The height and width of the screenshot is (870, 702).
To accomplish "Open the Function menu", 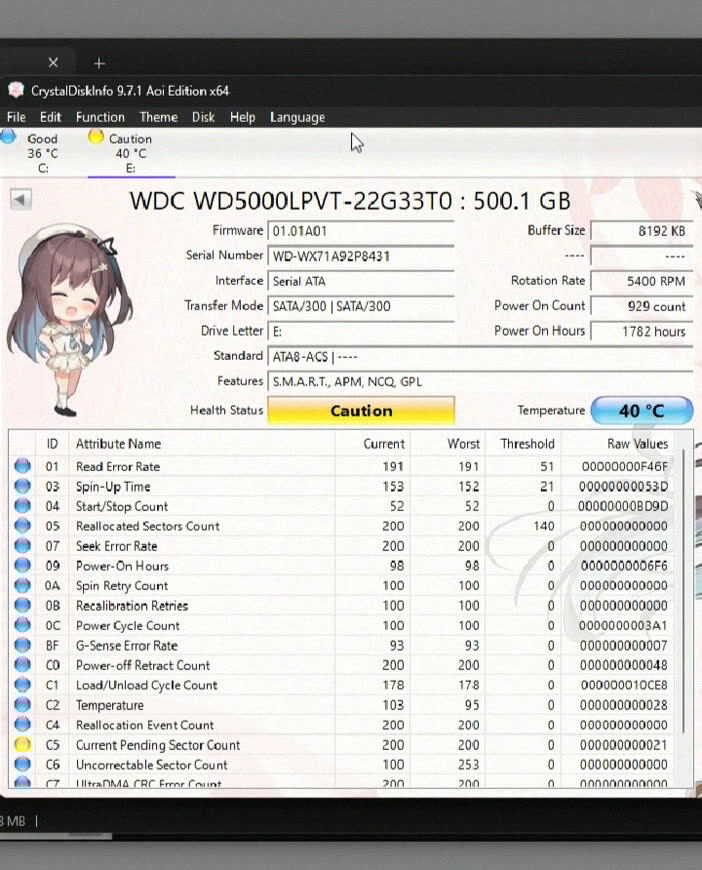I will pos(100,117).
